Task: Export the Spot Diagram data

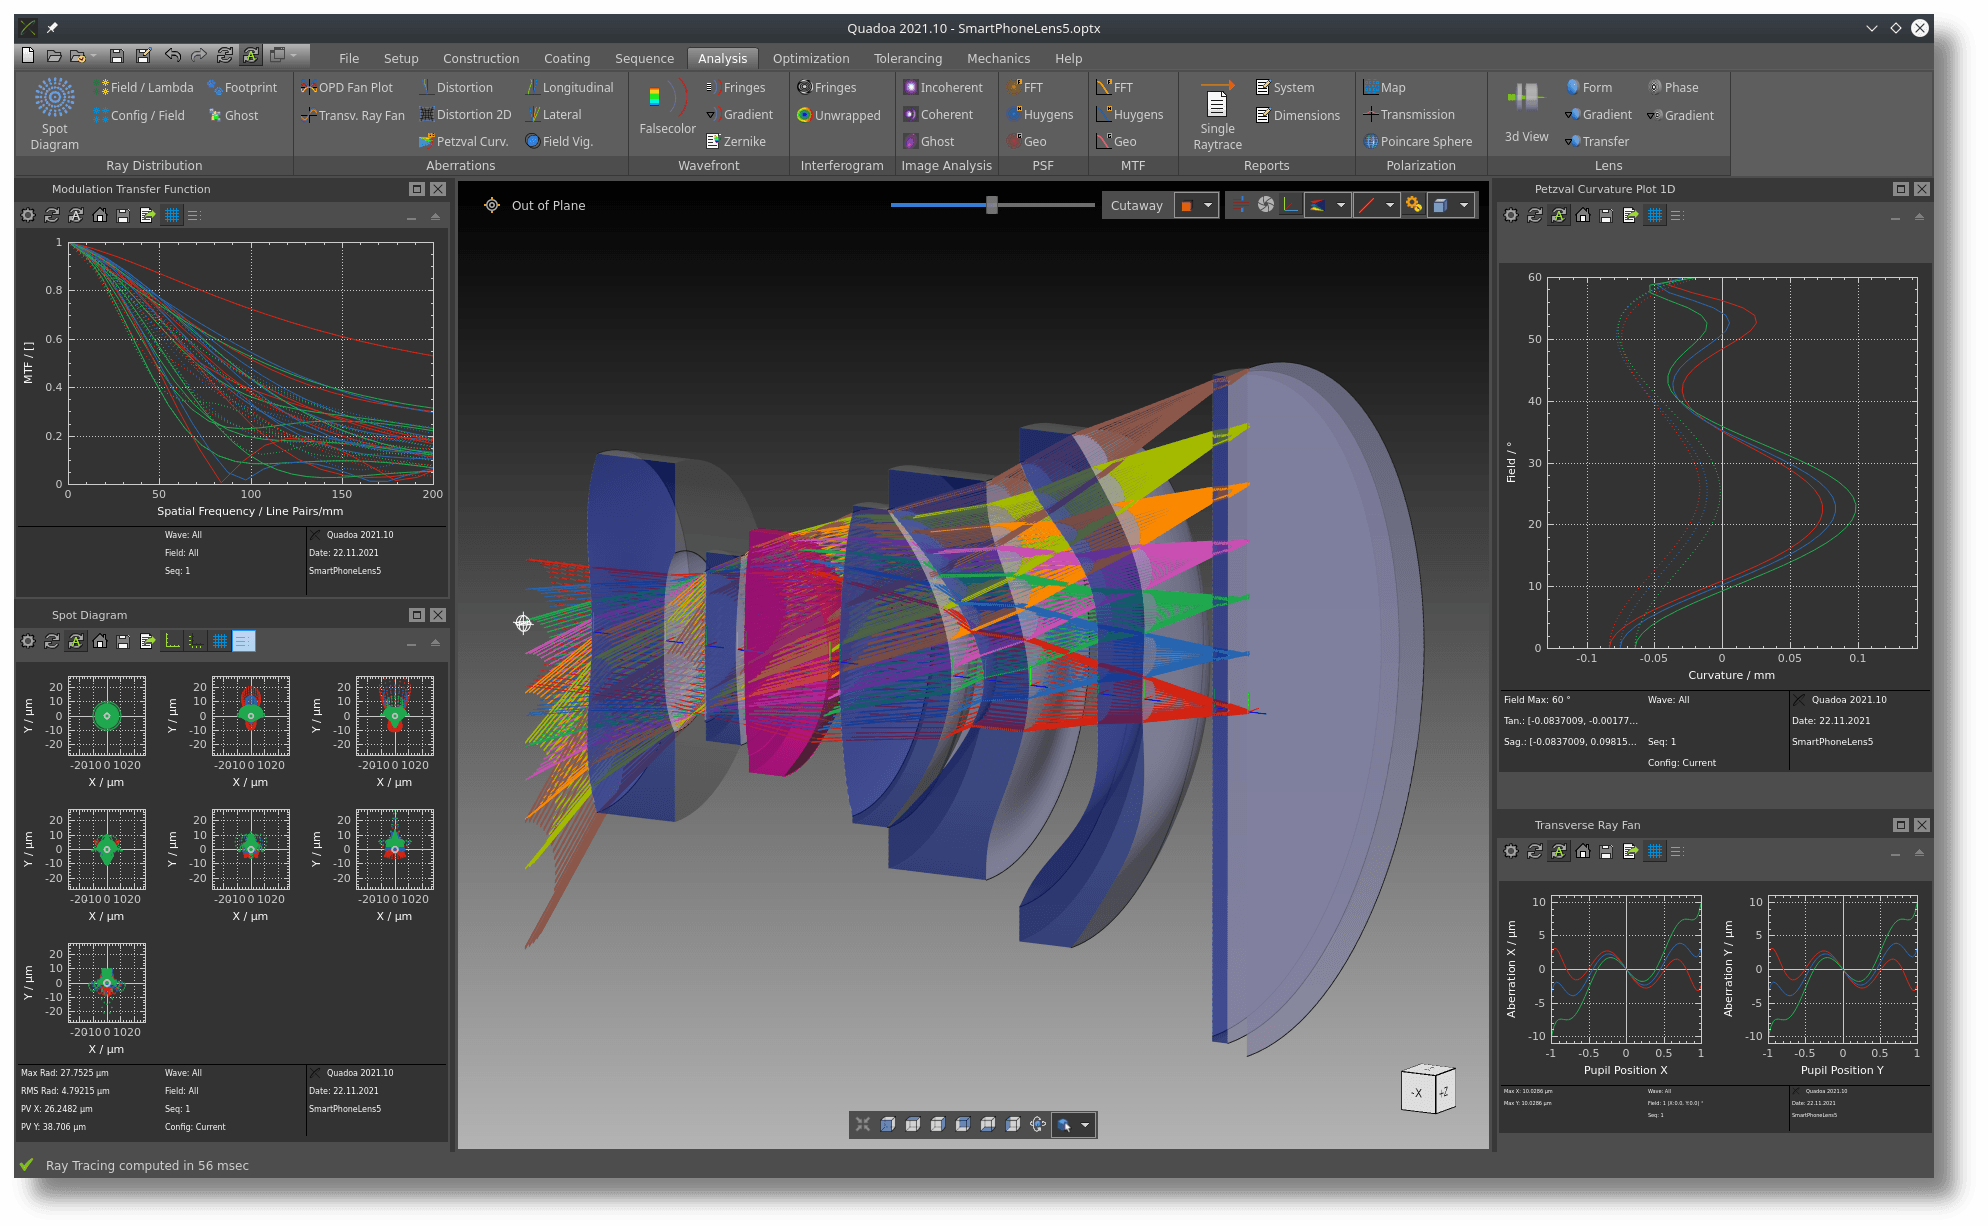Action: [147, 641]
